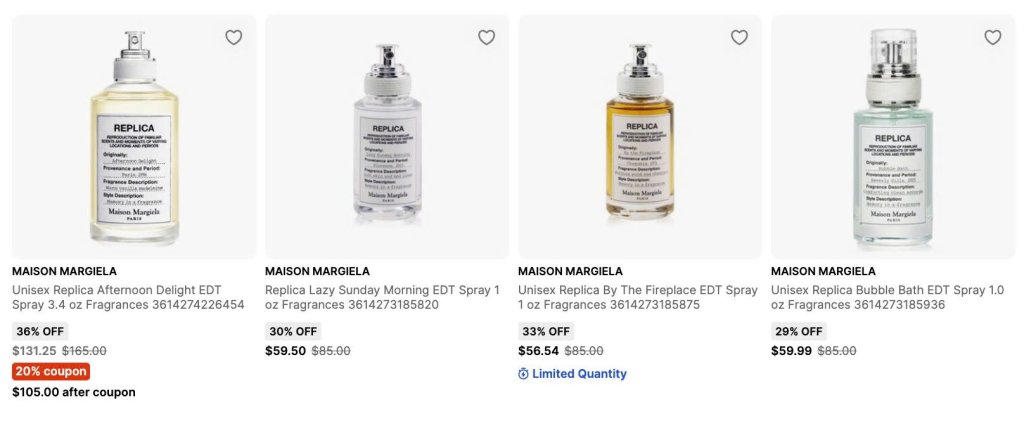Open Lazy Sunday Morning bottle image
Image resolution: width=1024 pixels, height=421 pixels.
click(x=387, y=137)
